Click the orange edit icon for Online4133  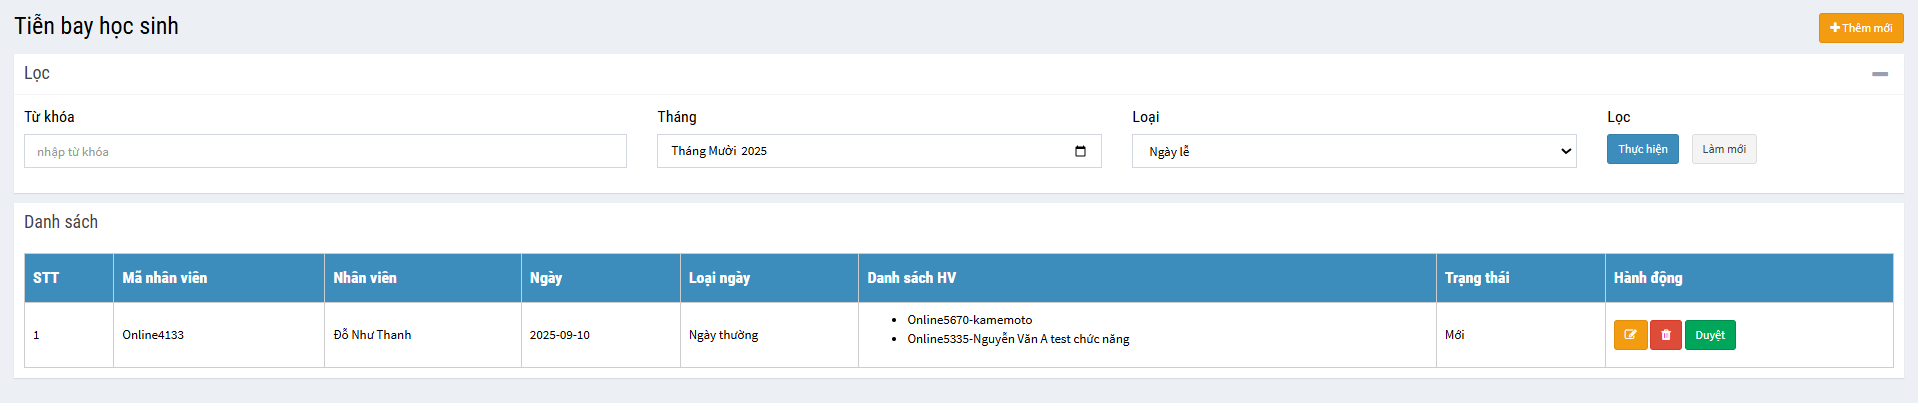point(1630,335)
